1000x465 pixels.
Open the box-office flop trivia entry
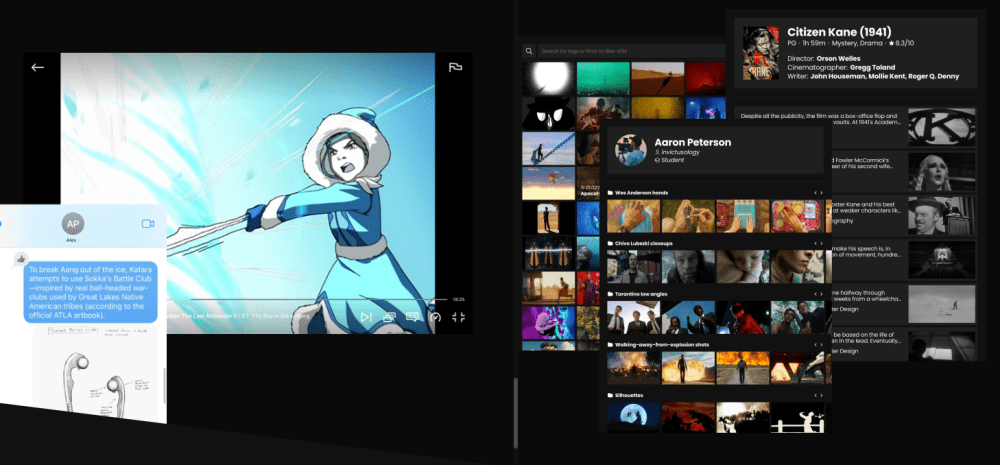point(856,127)
